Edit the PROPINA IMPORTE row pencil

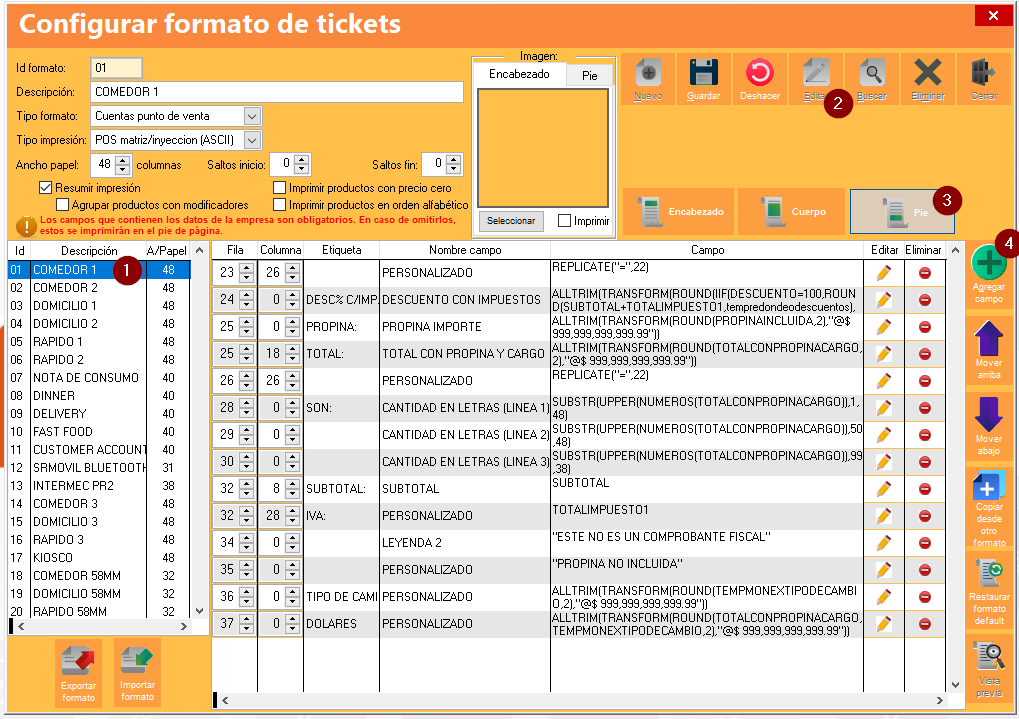tap(883, 327)
